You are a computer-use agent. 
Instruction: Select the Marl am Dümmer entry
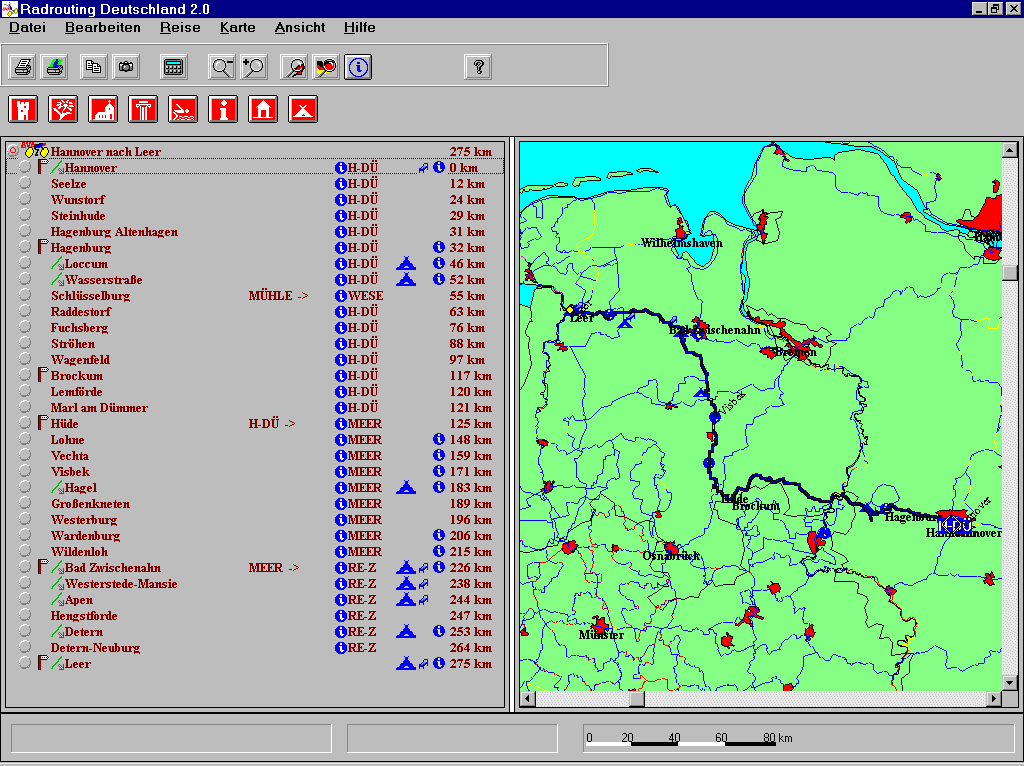coord(99,407)
